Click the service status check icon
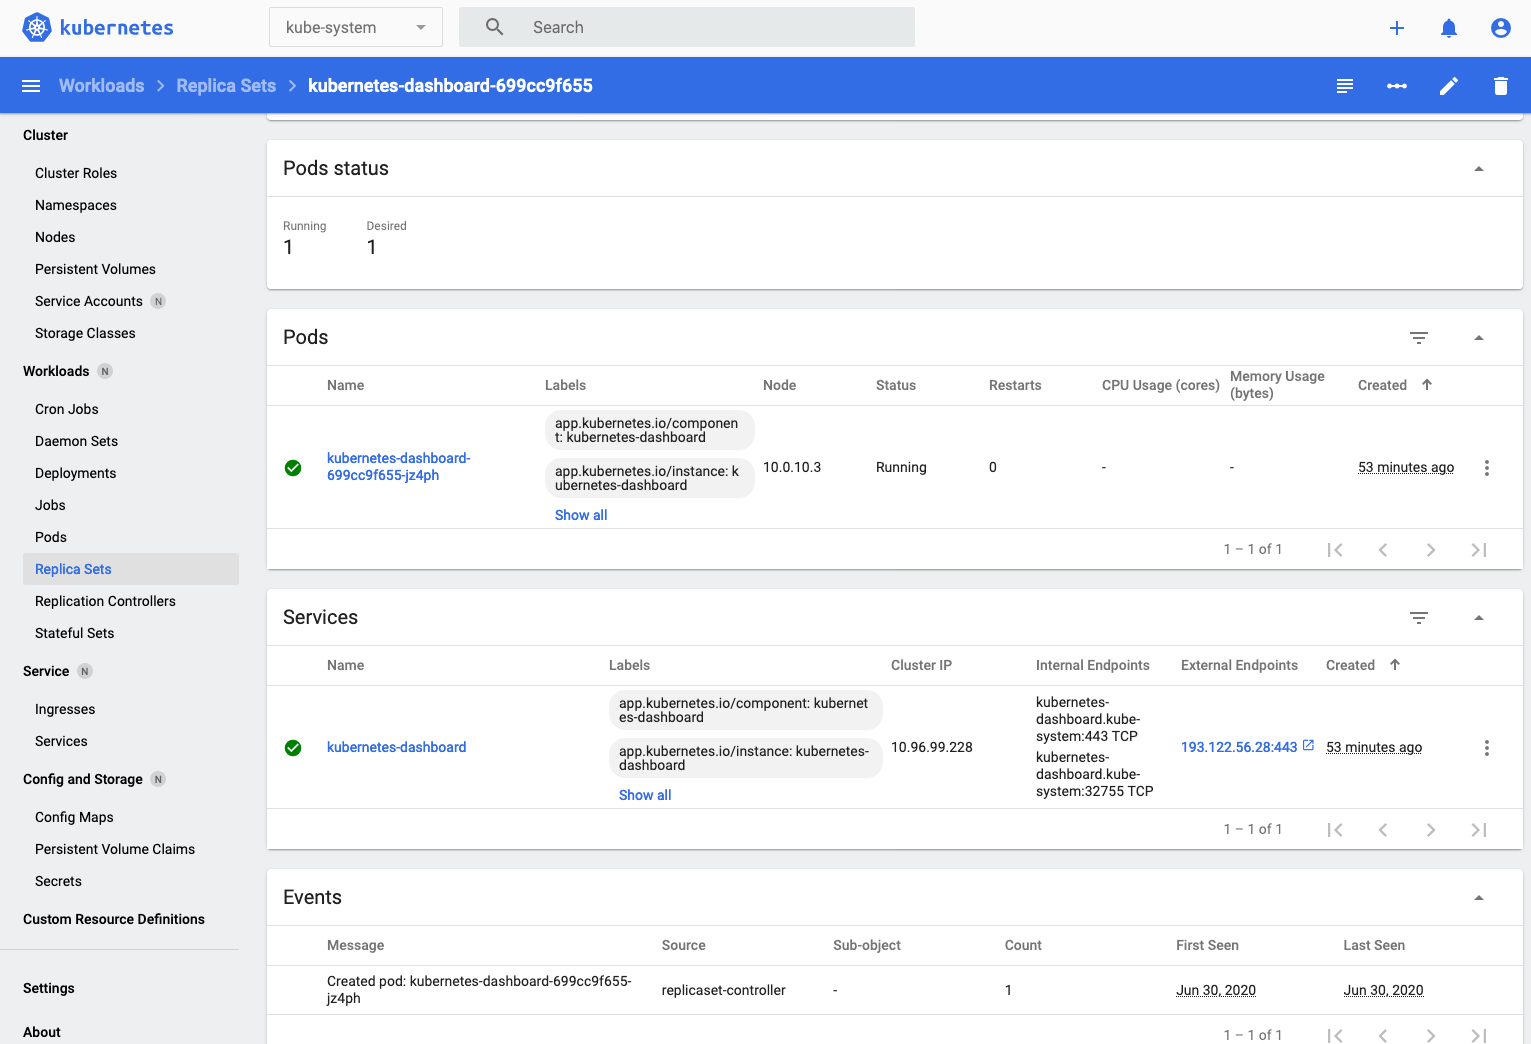 point(293,748)
